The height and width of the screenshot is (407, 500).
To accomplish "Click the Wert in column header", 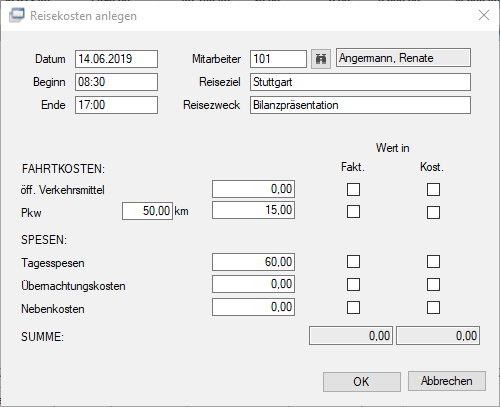I will pyautogui.click(x=393, y=148).
